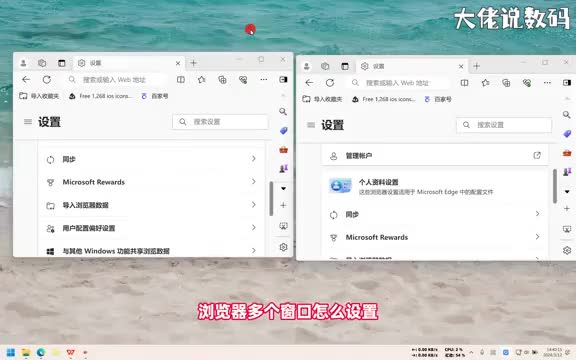Open Collections icon in left Edge window
Viewport: 576px width, 360px height.
point(222,79)
